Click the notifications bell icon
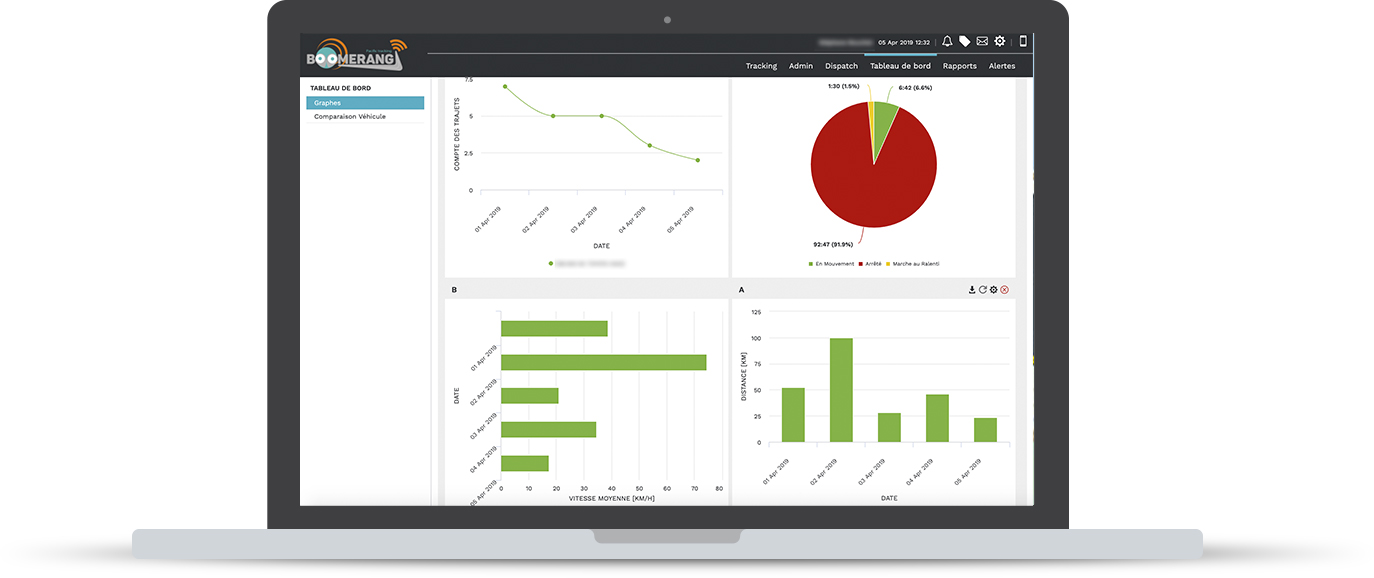Screen dimensions: 1374x578 tap(947, 42)
